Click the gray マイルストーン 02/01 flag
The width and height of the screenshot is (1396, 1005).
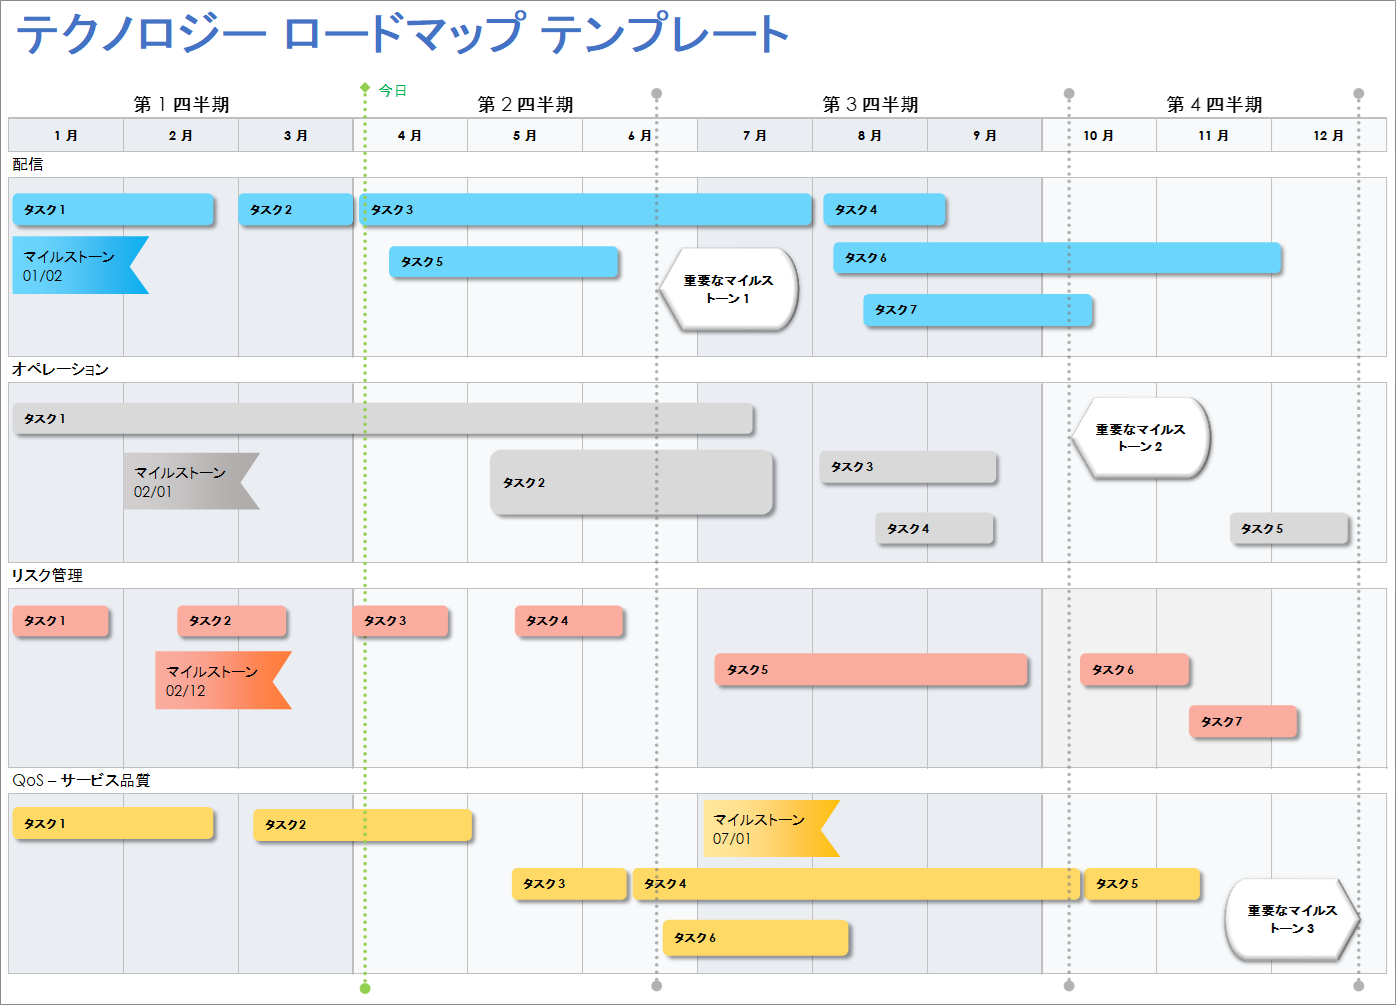pyautogui.click(x=191, y=481)
